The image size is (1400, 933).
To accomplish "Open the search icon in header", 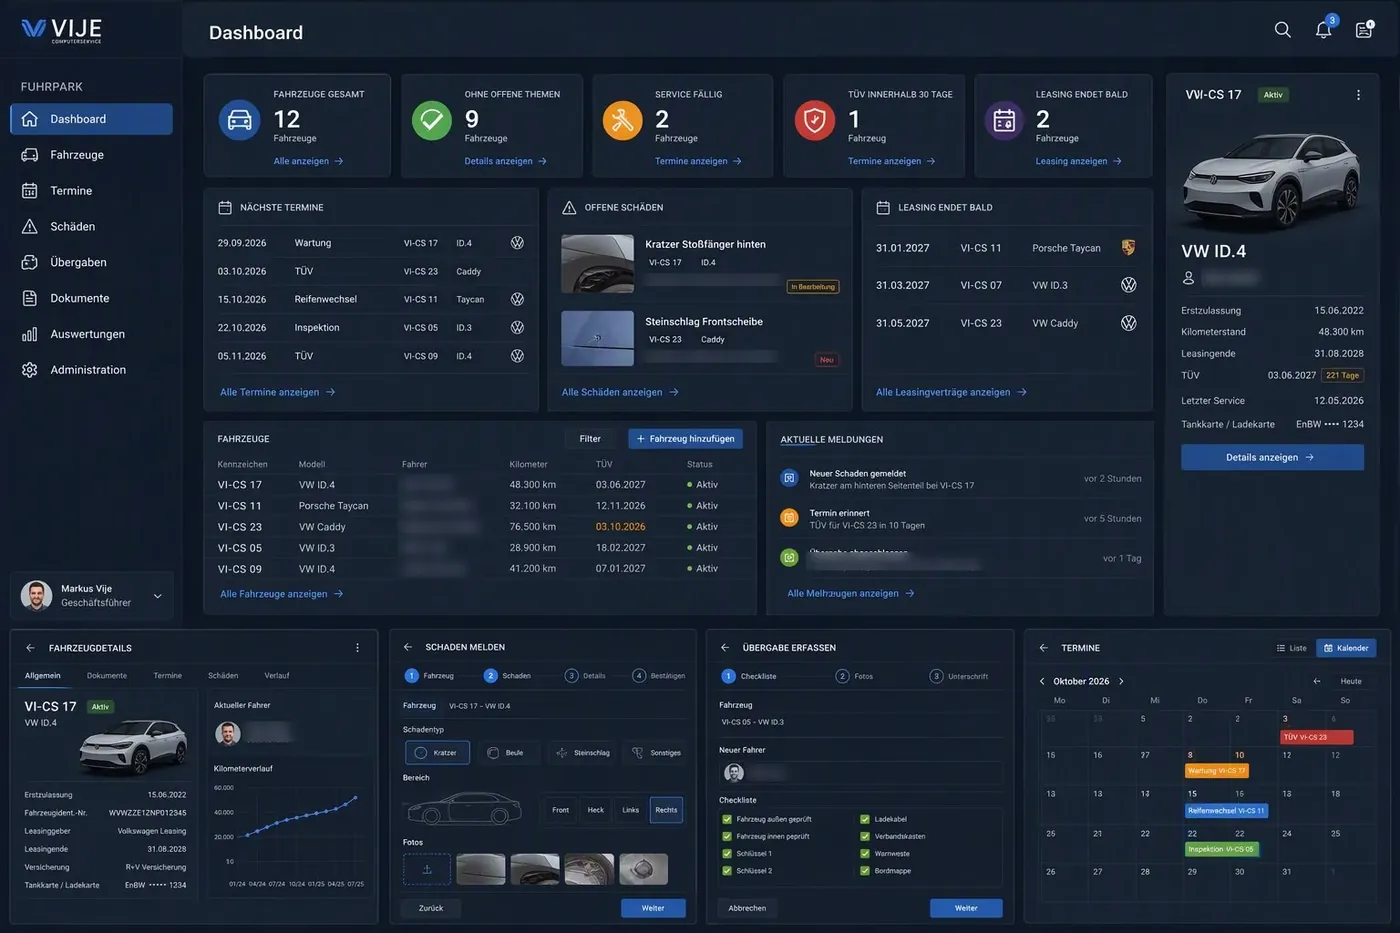I will coord(1282,30).
